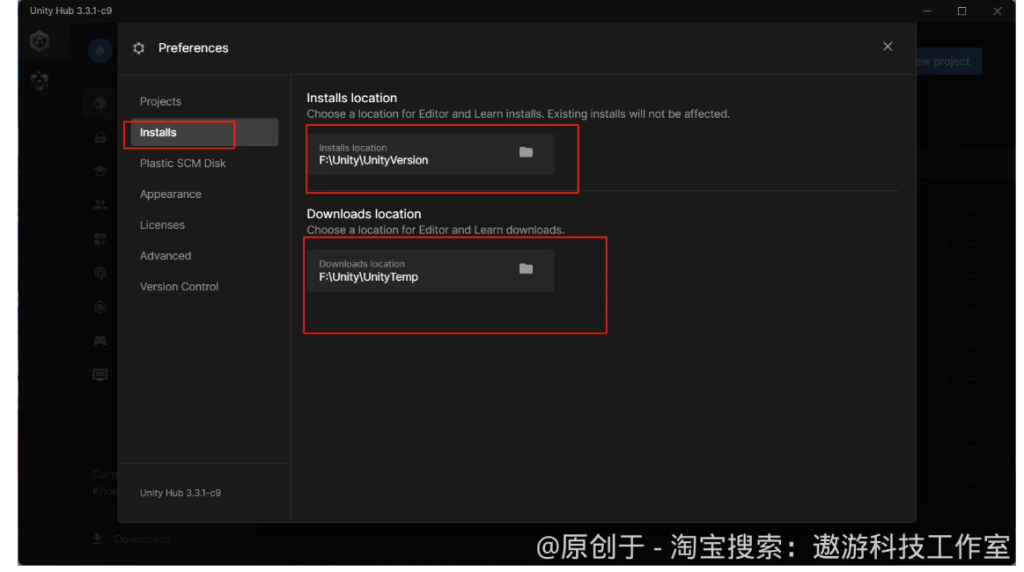Go to Appearance preferences

170,194
